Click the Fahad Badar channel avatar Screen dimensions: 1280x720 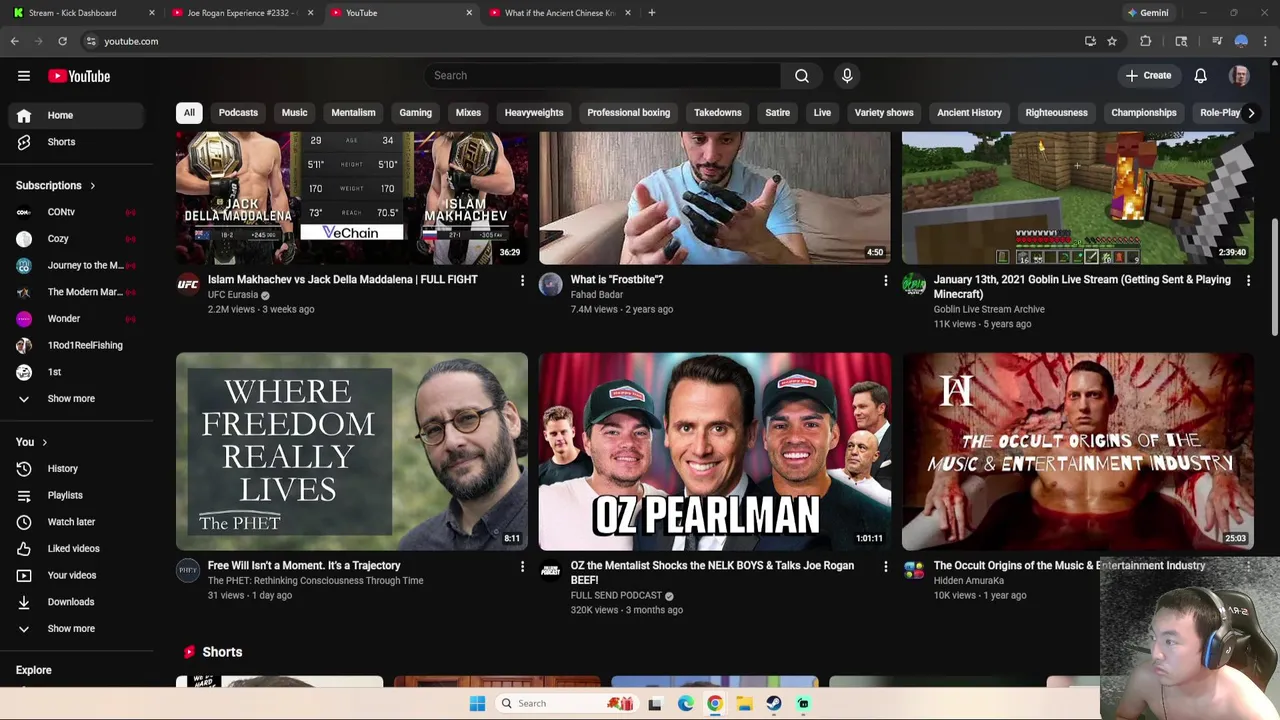(x=551, y=285)
